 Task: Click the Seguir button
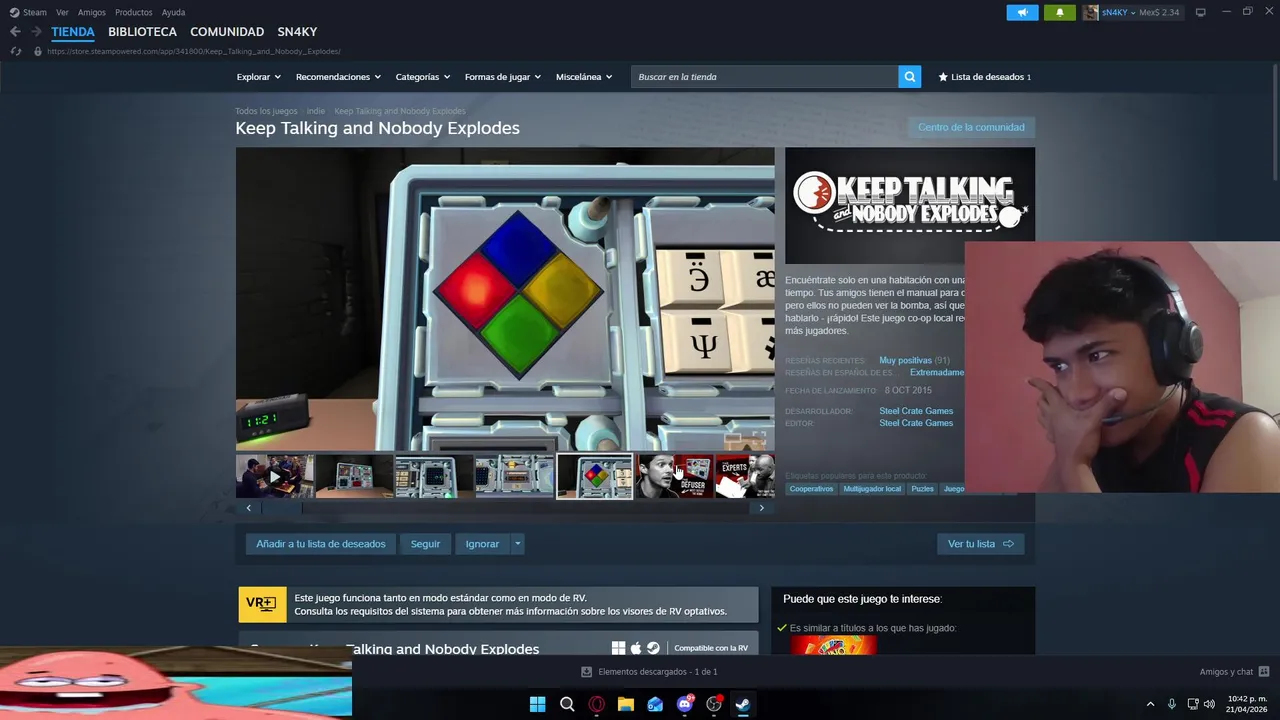425,544
